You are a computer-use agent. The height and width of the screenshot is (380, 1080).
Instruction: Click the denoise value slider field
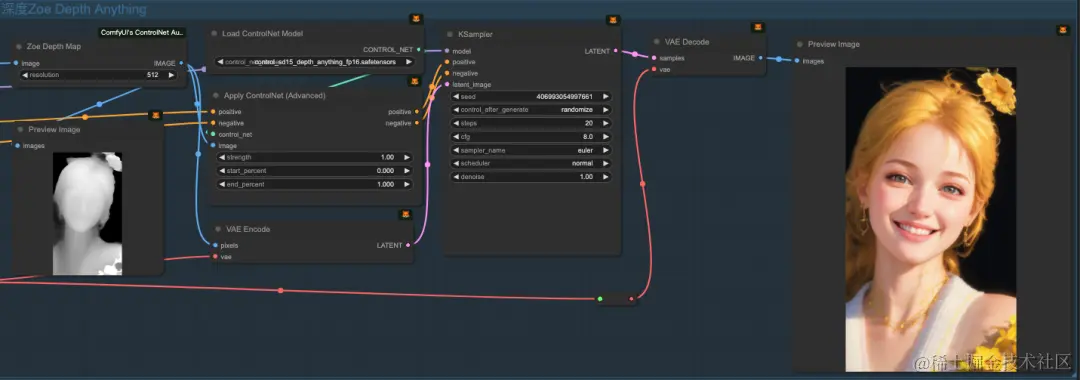(x=530, y=177)
